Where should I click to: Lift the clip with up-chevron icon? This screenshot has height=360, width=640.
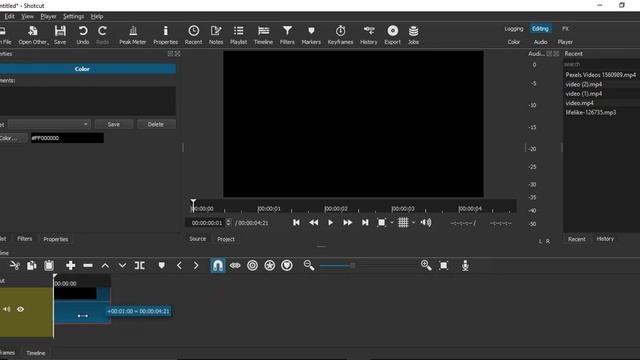(x=105, y=266)
